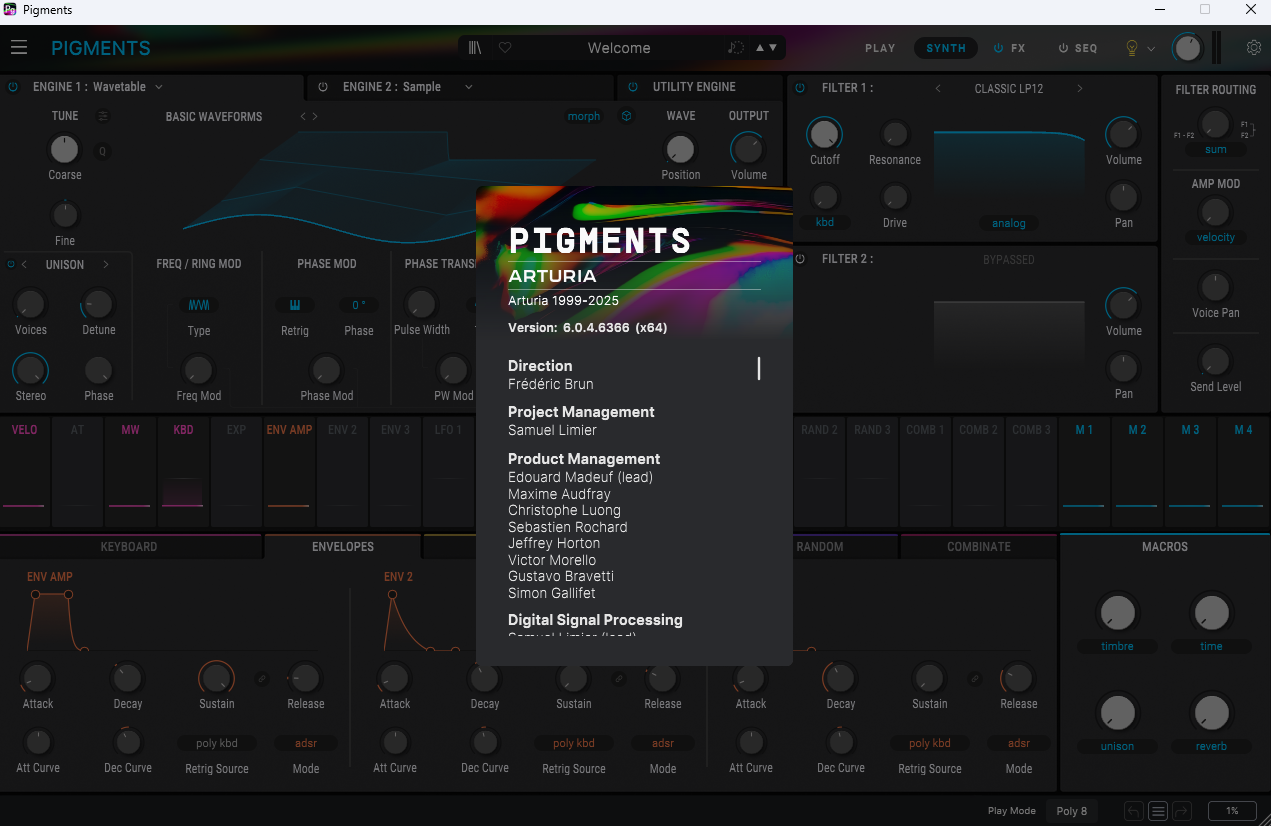Click the Filter 1 Cutoff knob
The image size is (1271, 826).
click(x=824, y=134)
